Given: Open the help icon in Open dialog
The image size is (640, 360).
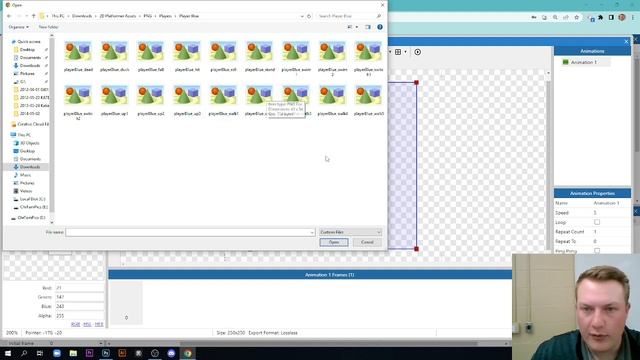Looking at the screenshot, I should (380, 27).
